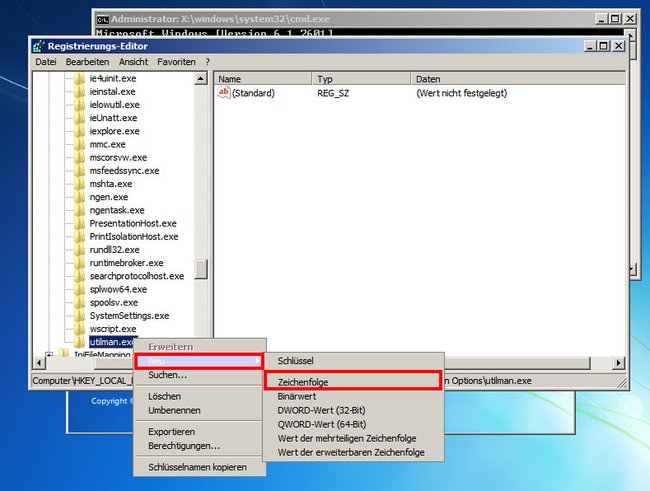
Task: Open the Neu submenu entry
Action: tap(199, 361)
